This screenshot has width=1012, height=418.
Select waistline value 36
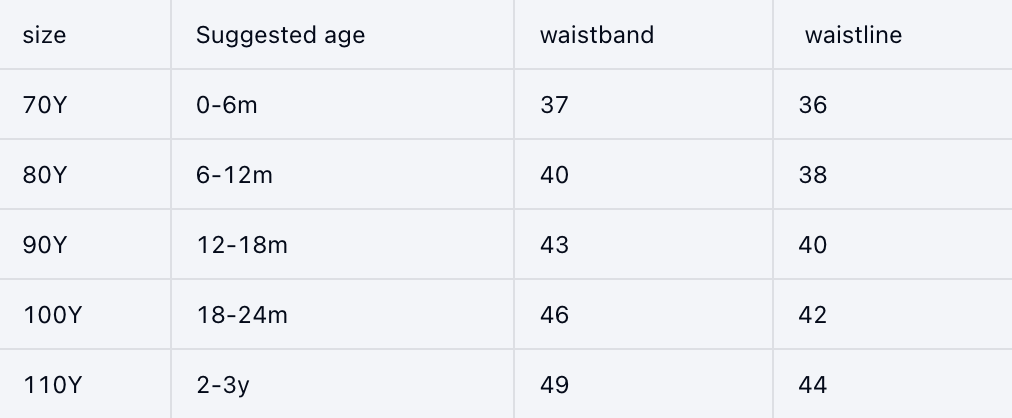pos(813,104)
